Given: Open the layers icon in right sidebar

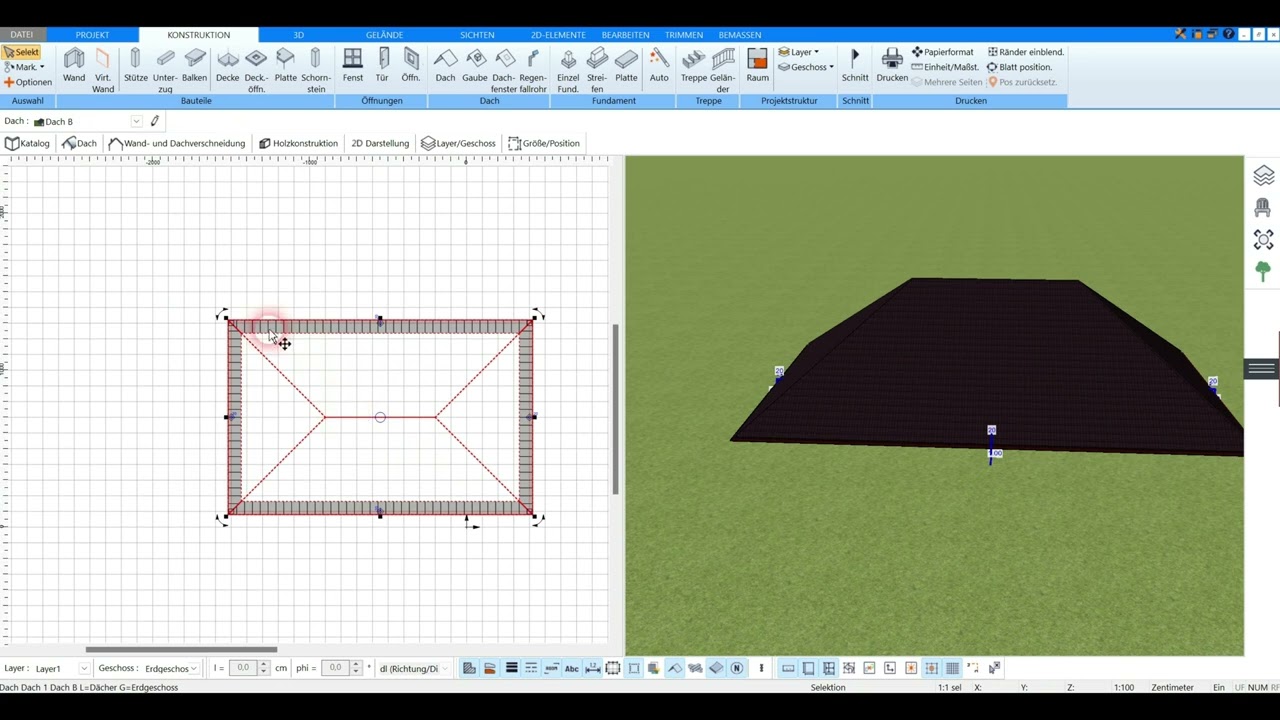Looking at the screenshot, I should point(1264,176).
